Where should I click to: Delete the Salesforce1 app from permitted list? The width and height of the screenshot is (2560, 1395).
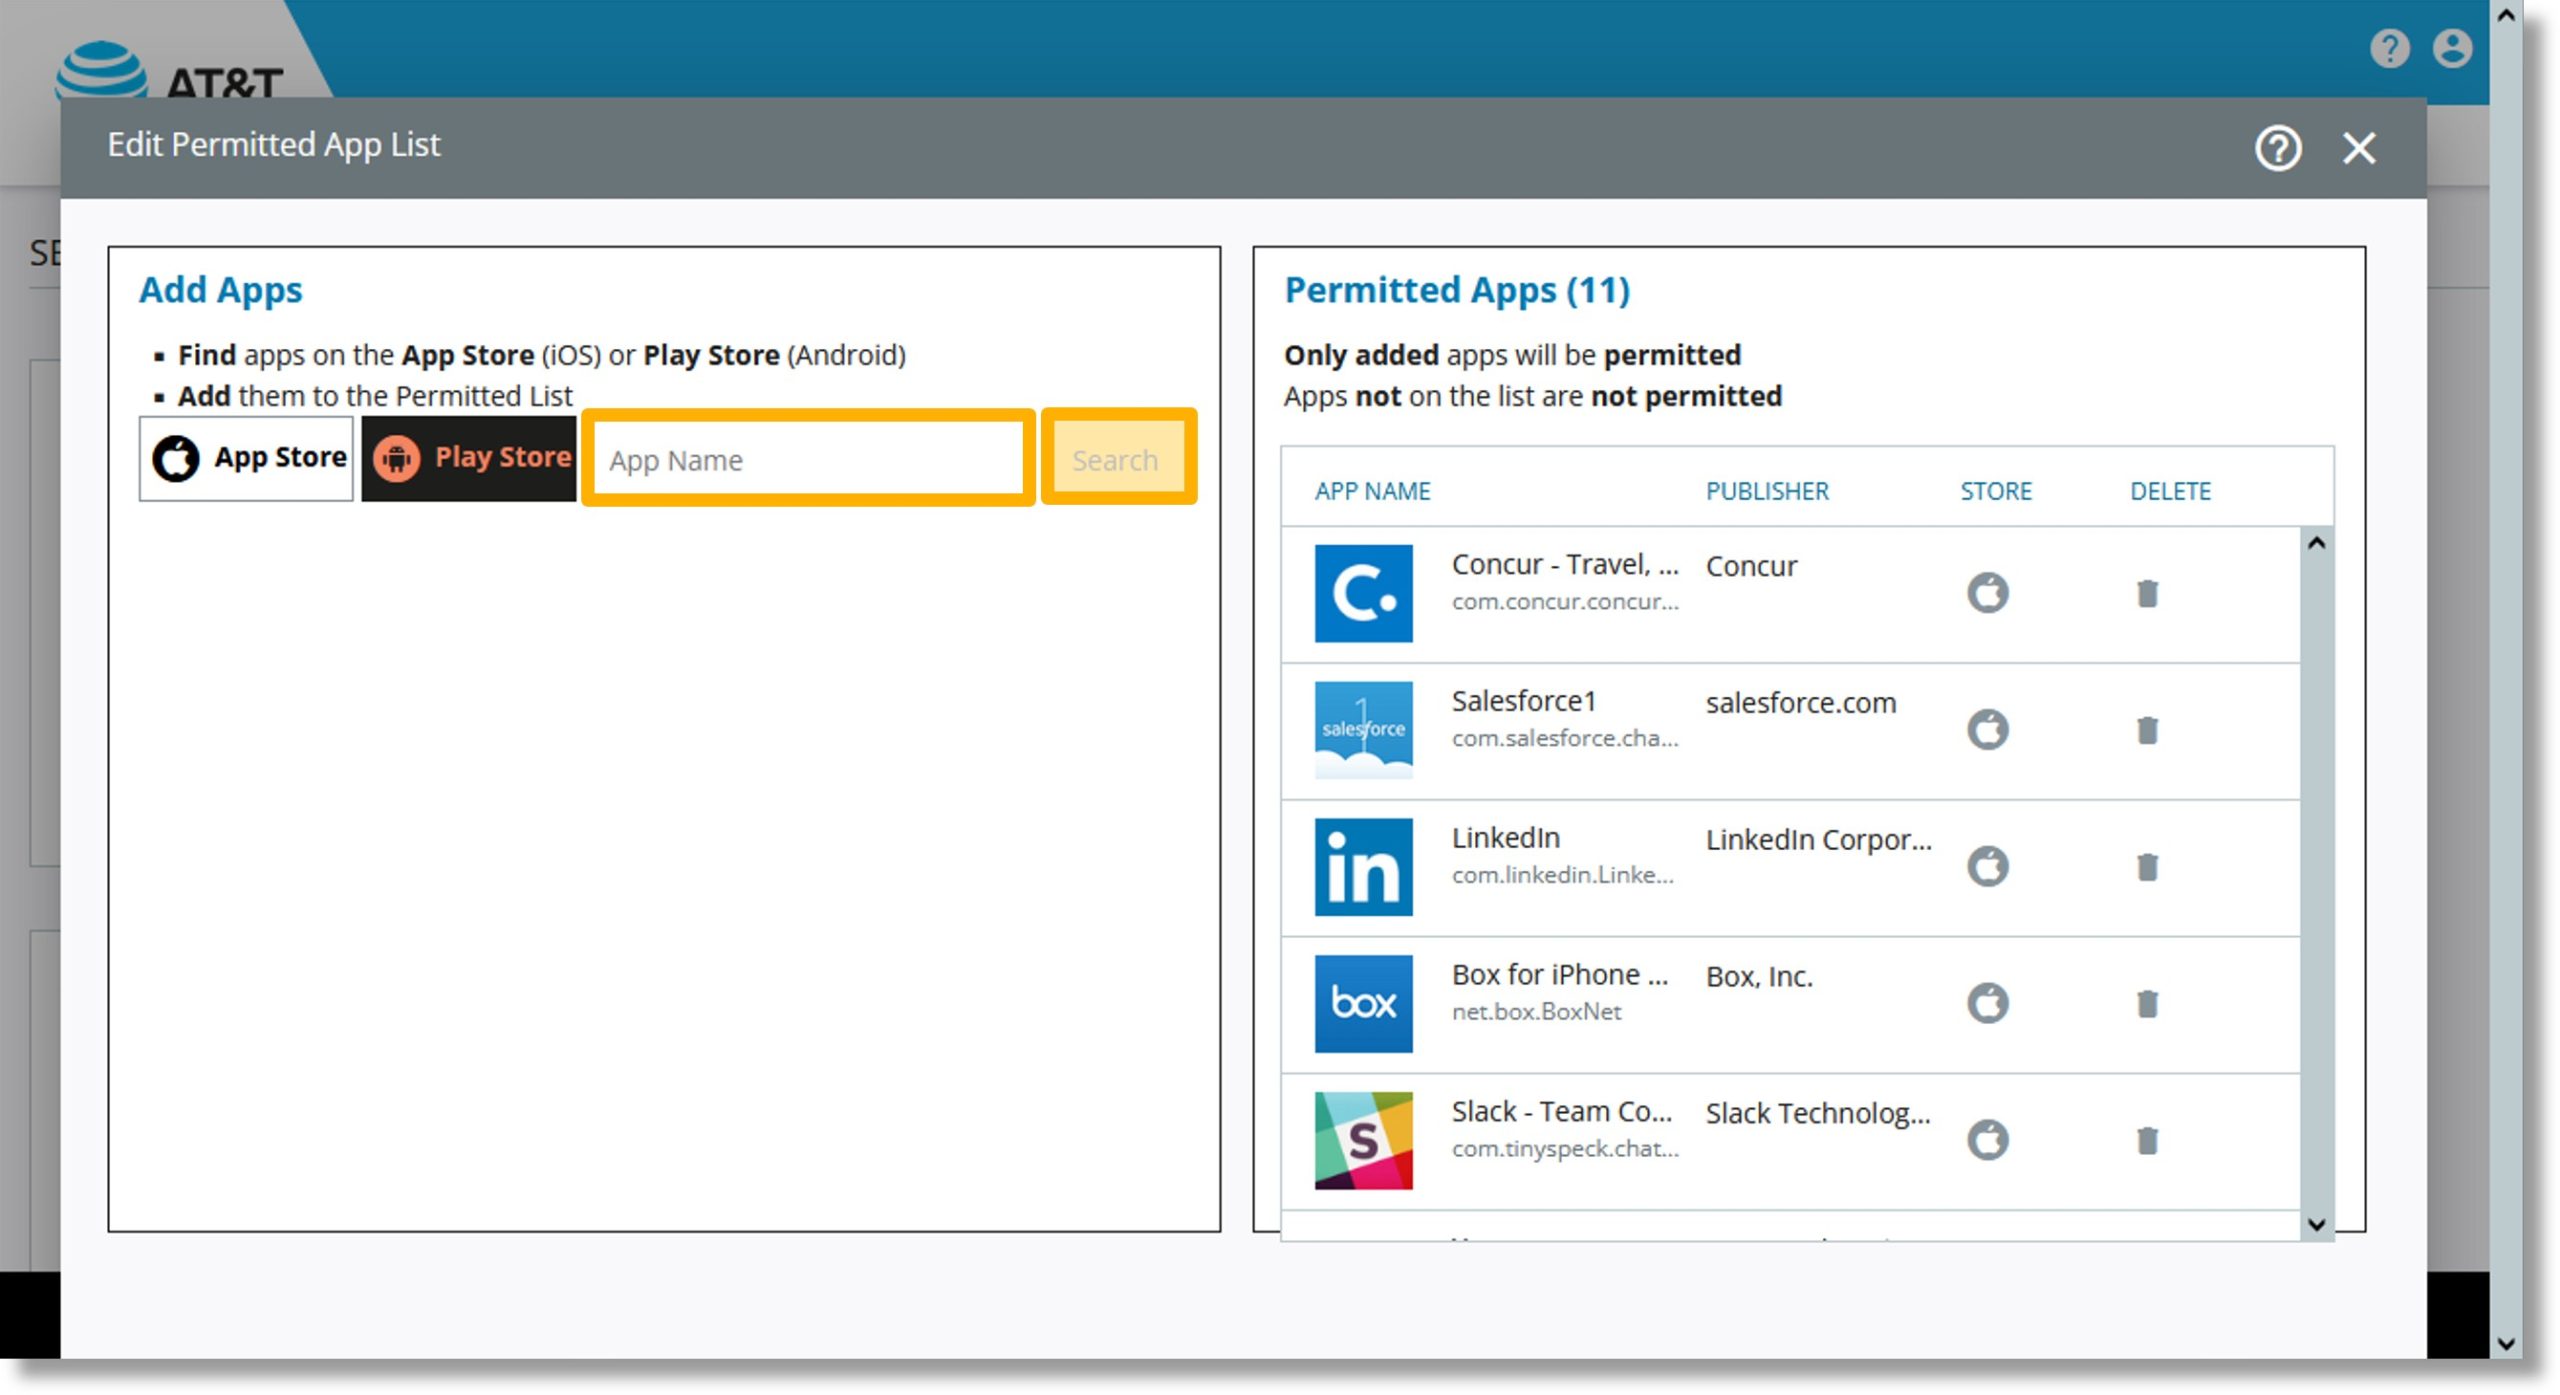[2147, 730]
